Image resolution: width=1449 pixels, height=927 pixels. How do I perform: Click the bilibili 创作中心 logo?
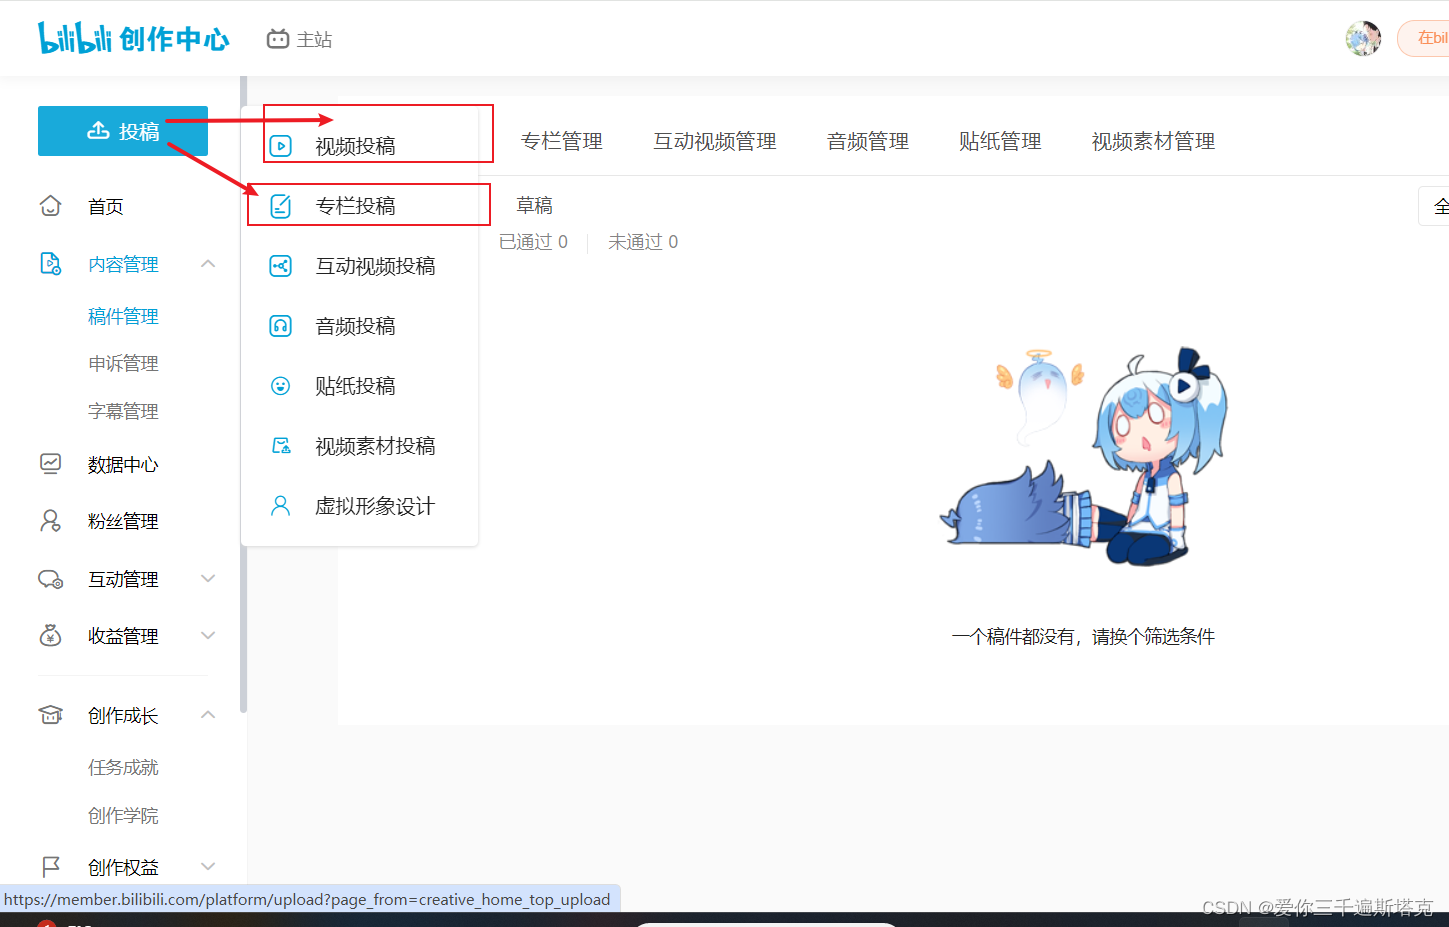[134, 38]
